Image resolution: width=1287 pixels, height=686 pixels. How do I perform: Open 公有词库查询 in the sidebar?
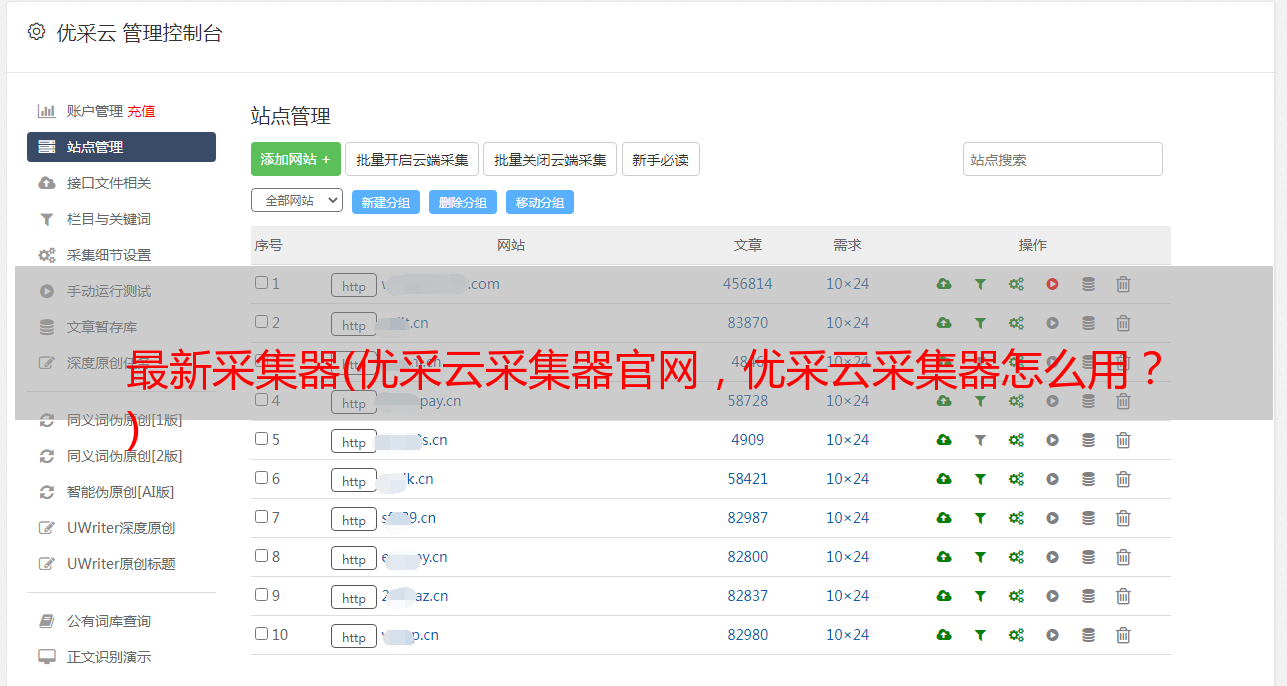tap(109, 621)
